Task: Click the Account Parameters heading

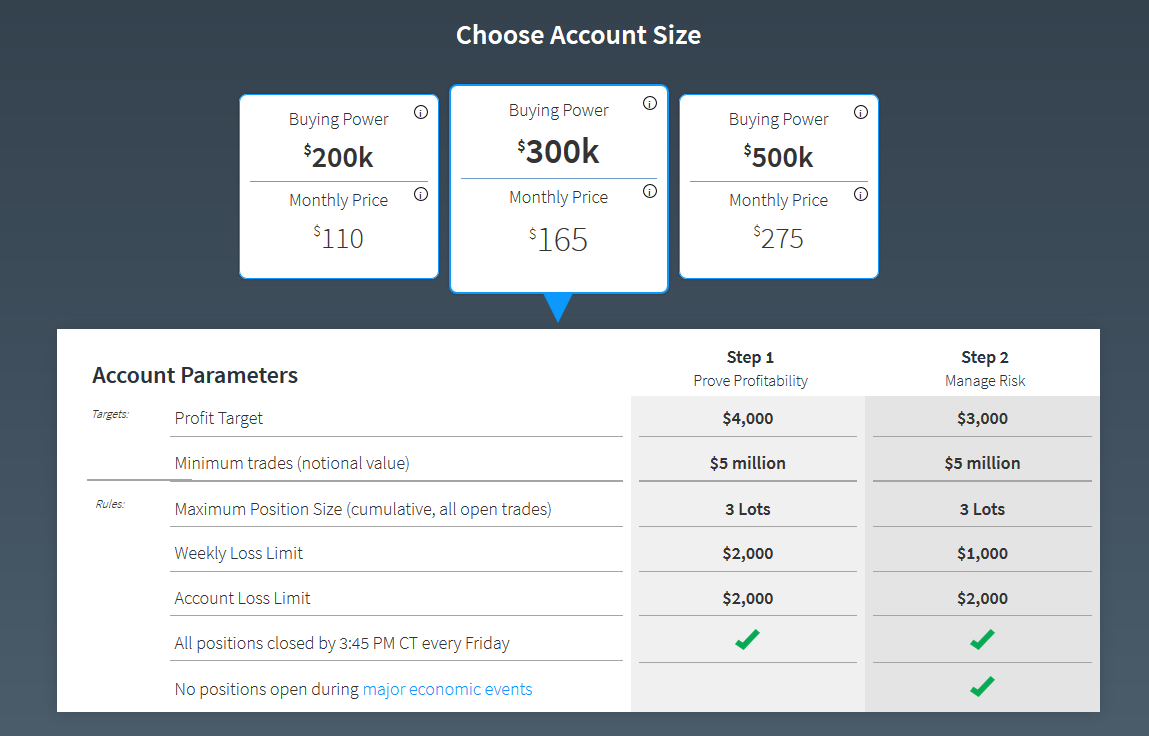Action: 195,376
